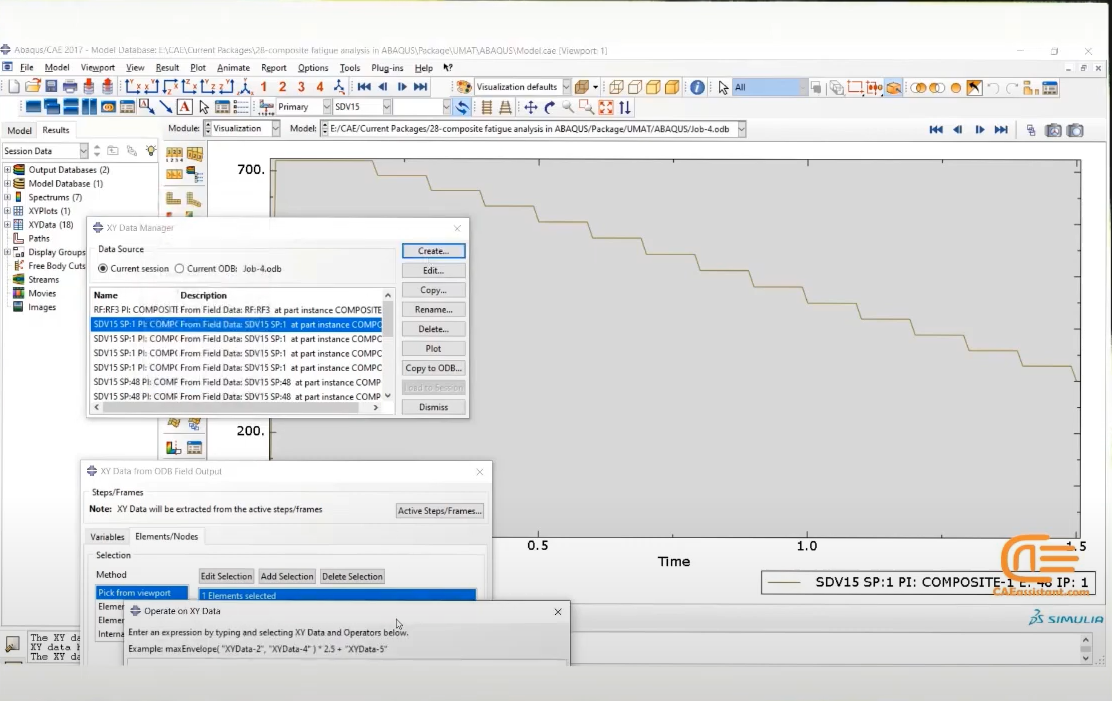Click the Auto-fit view icon
Screen dimensions: 1112x701
pos(606,107)
